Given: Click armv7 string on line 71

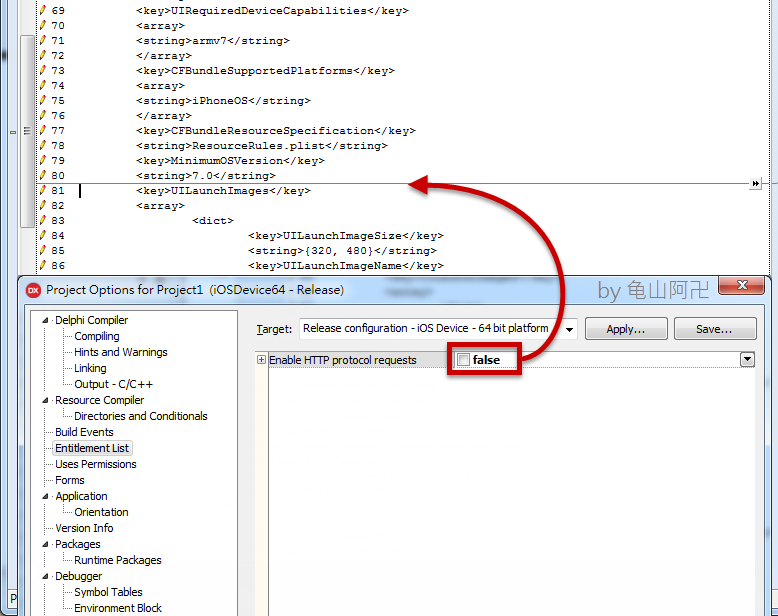Looking at the screenshot, I should point(213,41).
